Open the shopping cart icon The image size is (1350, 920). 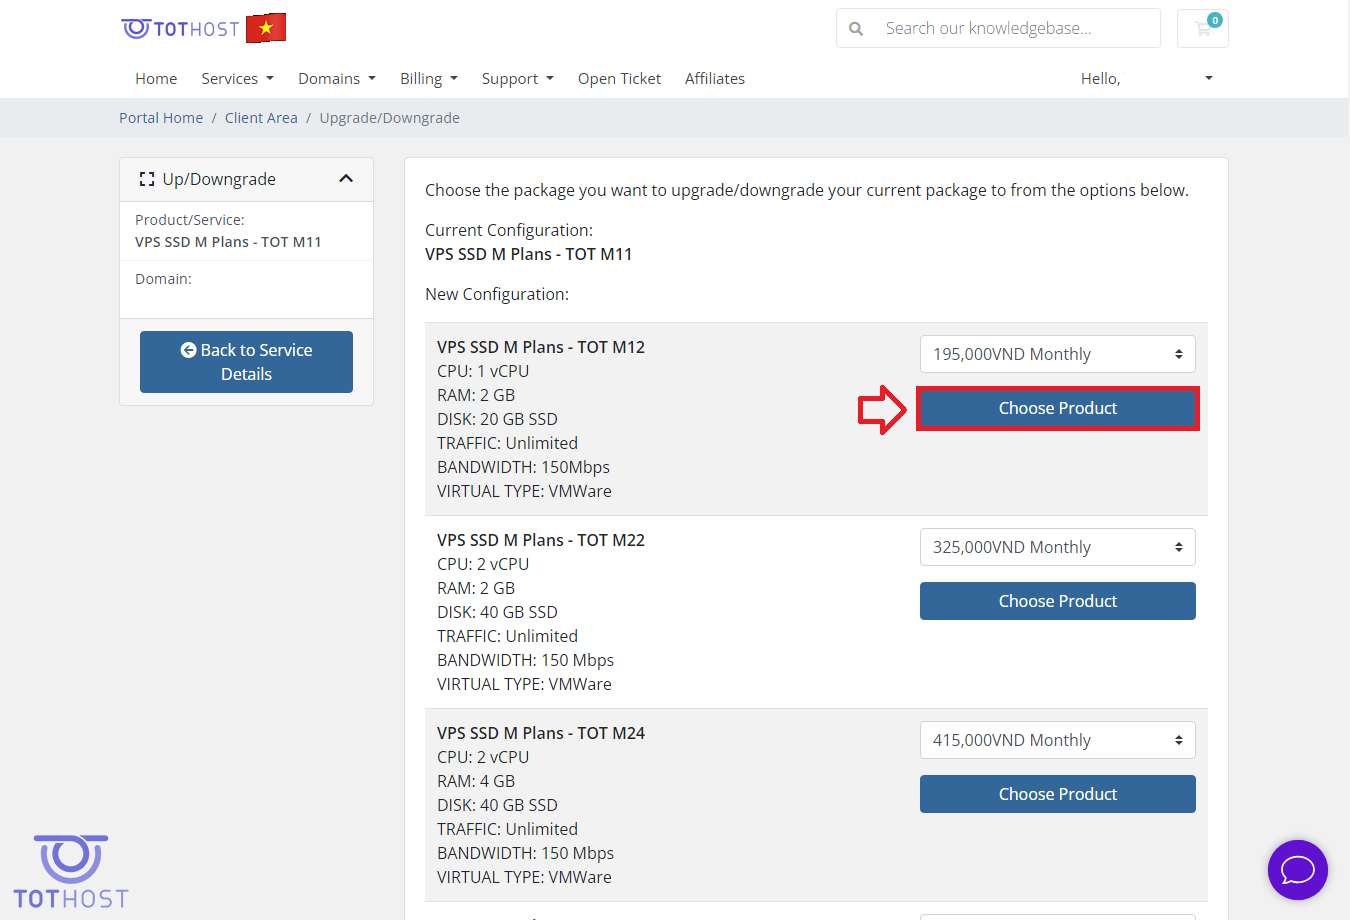click(1202, 28)
